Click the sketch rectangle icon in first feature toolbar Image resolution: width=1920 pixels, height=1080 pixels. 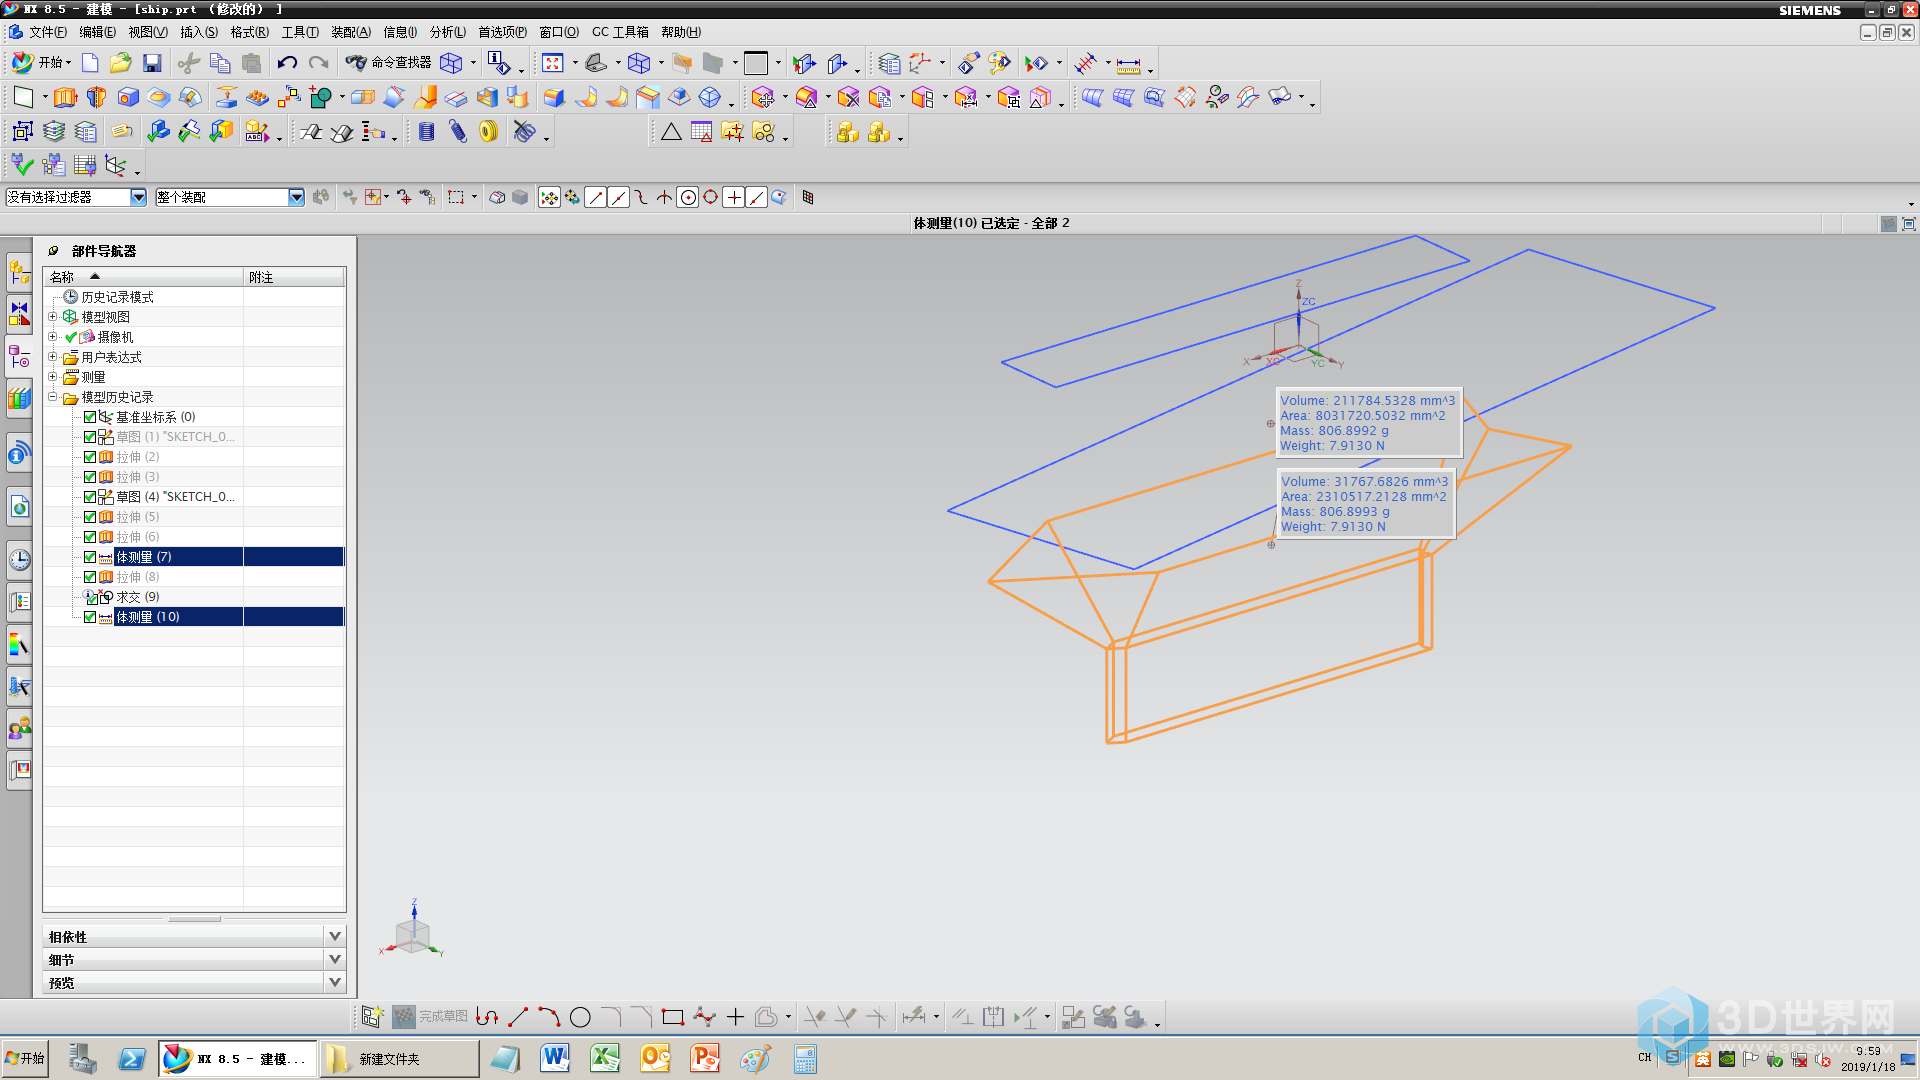(23, 97)
